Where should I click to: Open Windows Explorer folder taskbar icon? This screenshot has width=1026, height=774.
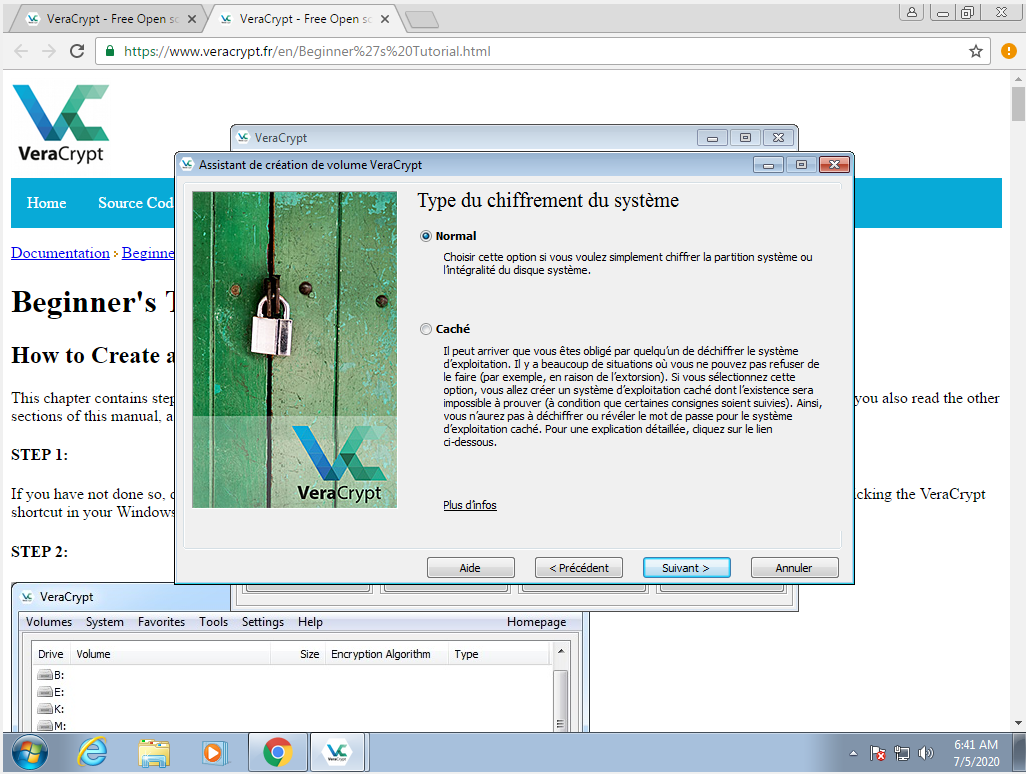(x=154, y=752)
